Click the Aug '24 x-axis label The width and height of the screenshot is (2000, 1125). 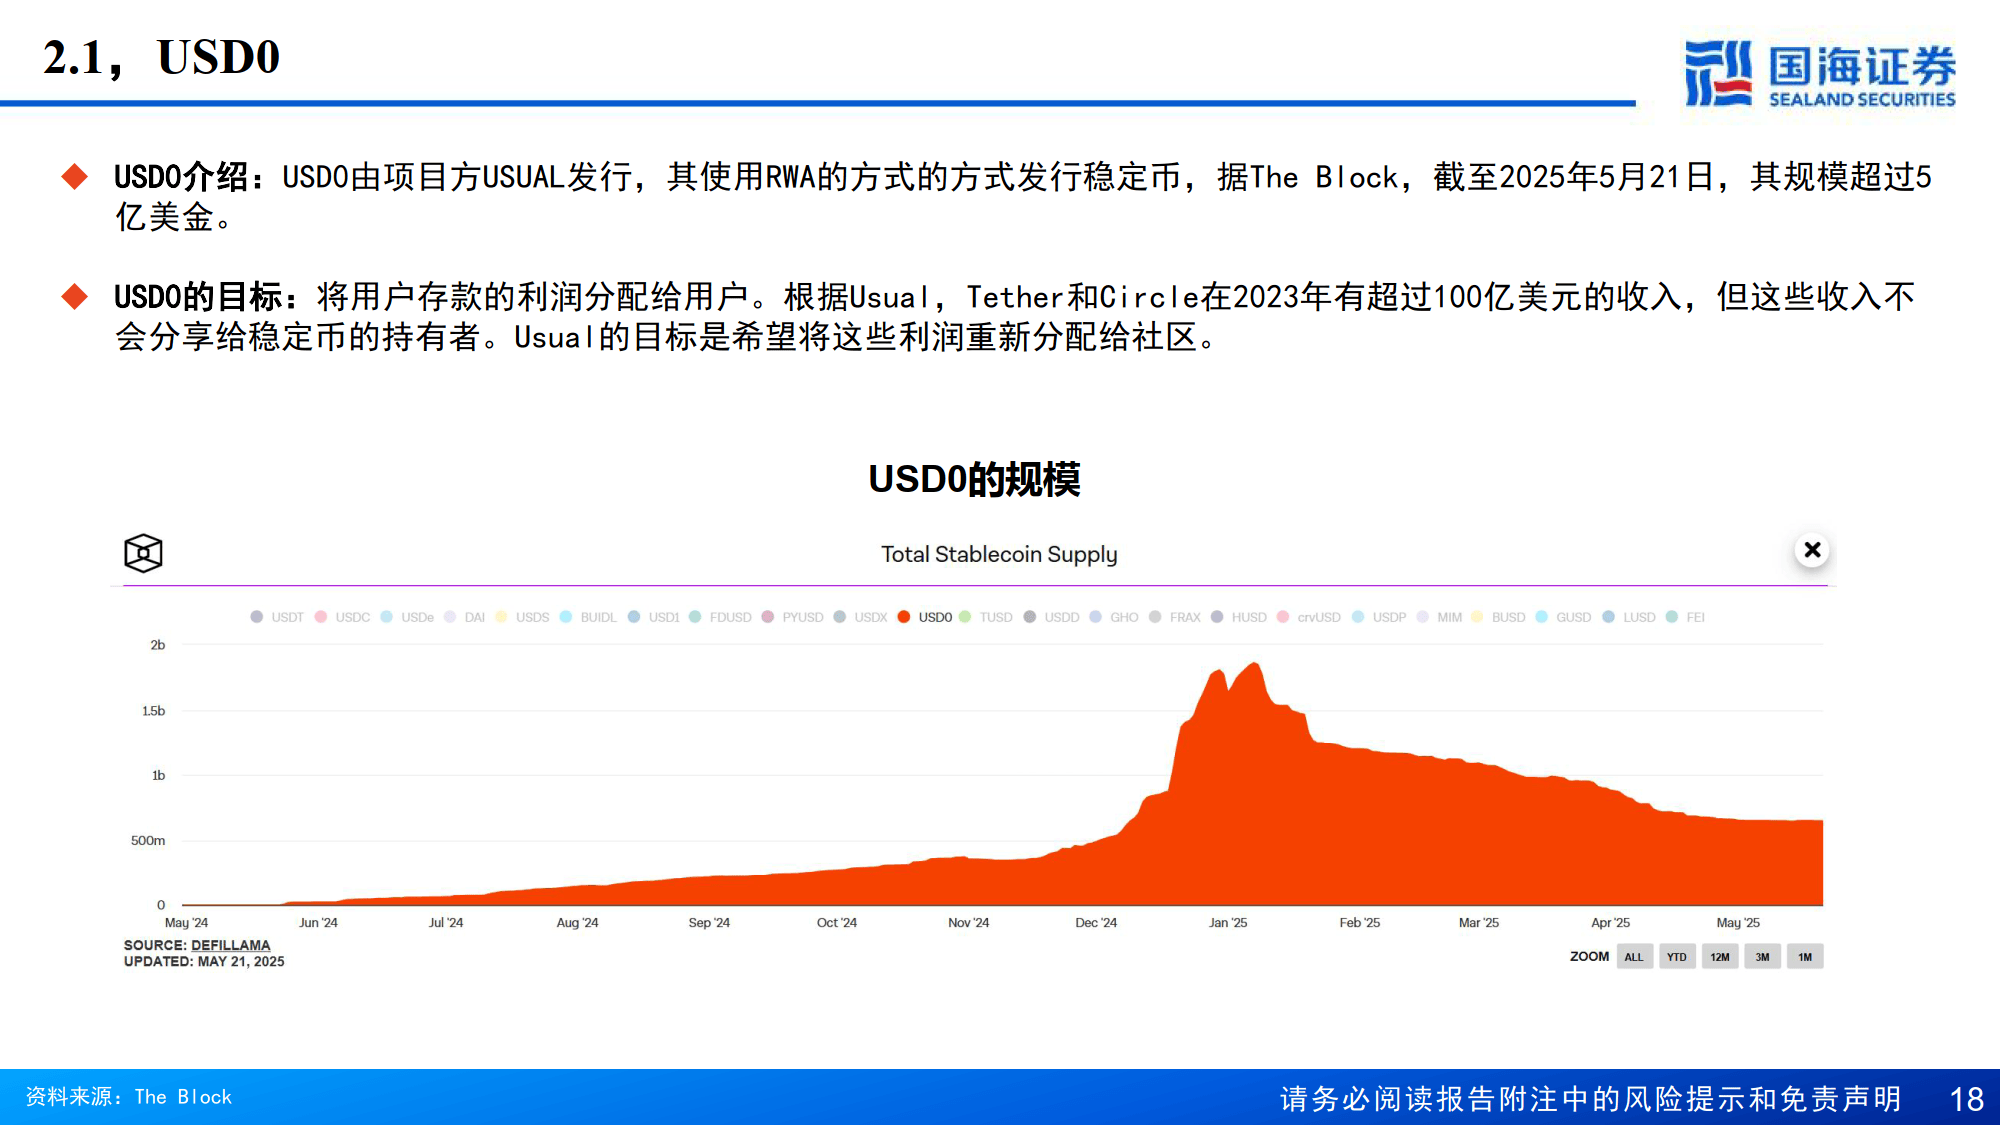[577, 922]
